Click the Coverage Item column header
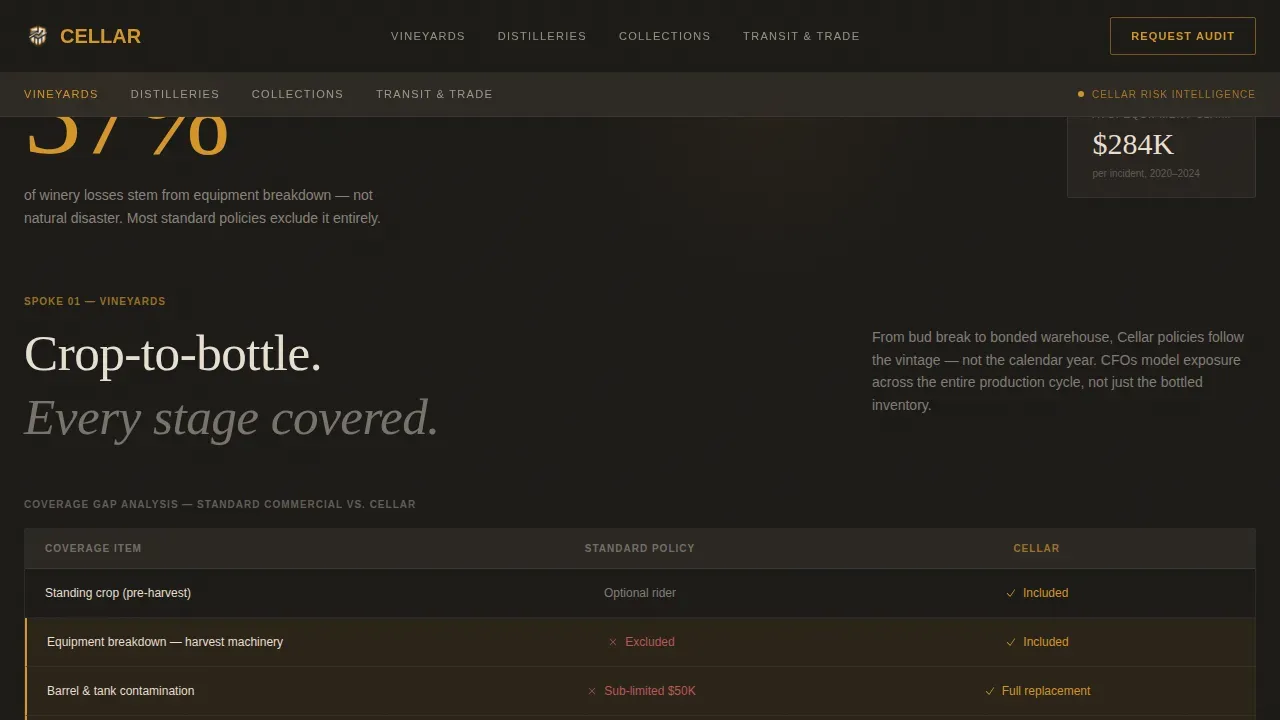 click(93, 548)
